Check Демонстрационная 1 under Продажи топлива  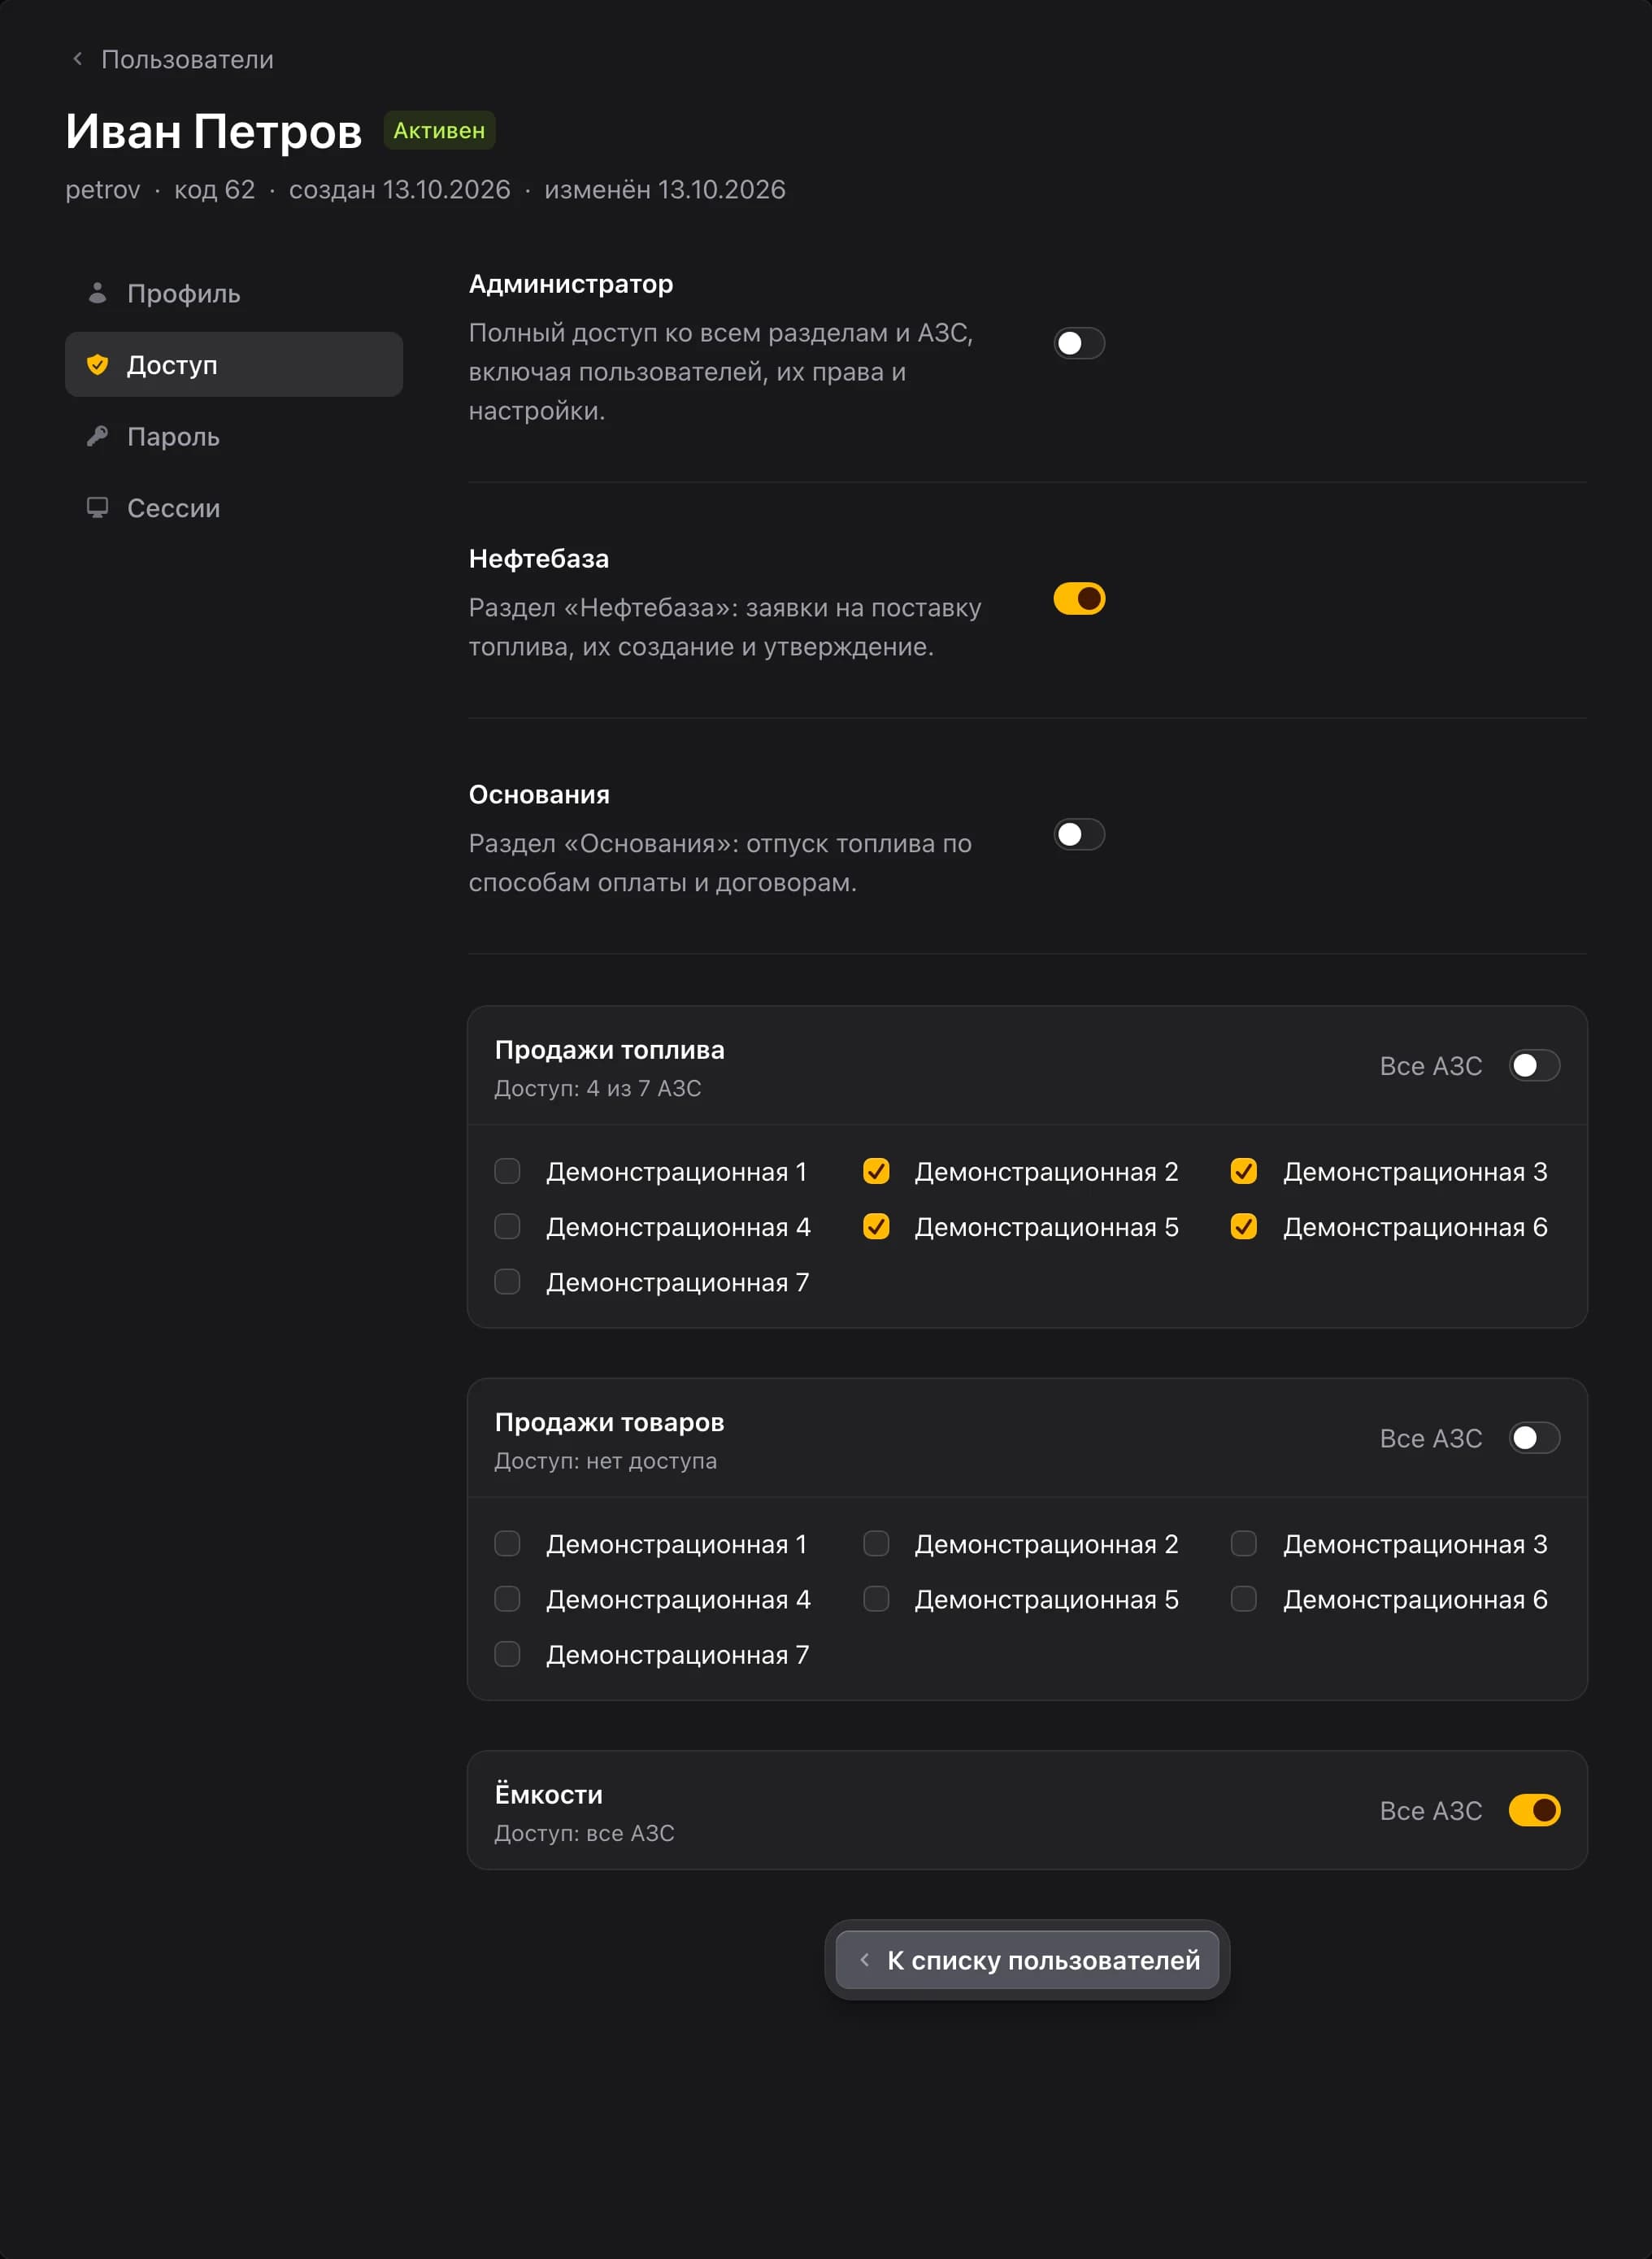tap(507, 1171)
